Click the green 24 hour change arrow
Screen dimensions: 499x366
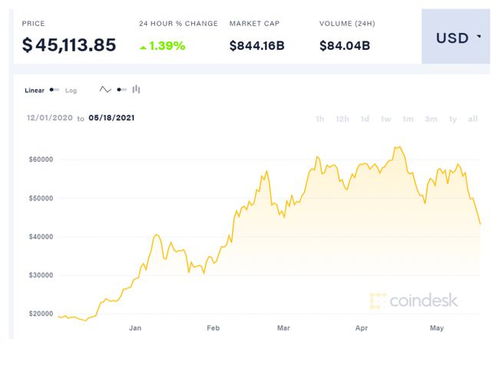click(x=143, y=48)
